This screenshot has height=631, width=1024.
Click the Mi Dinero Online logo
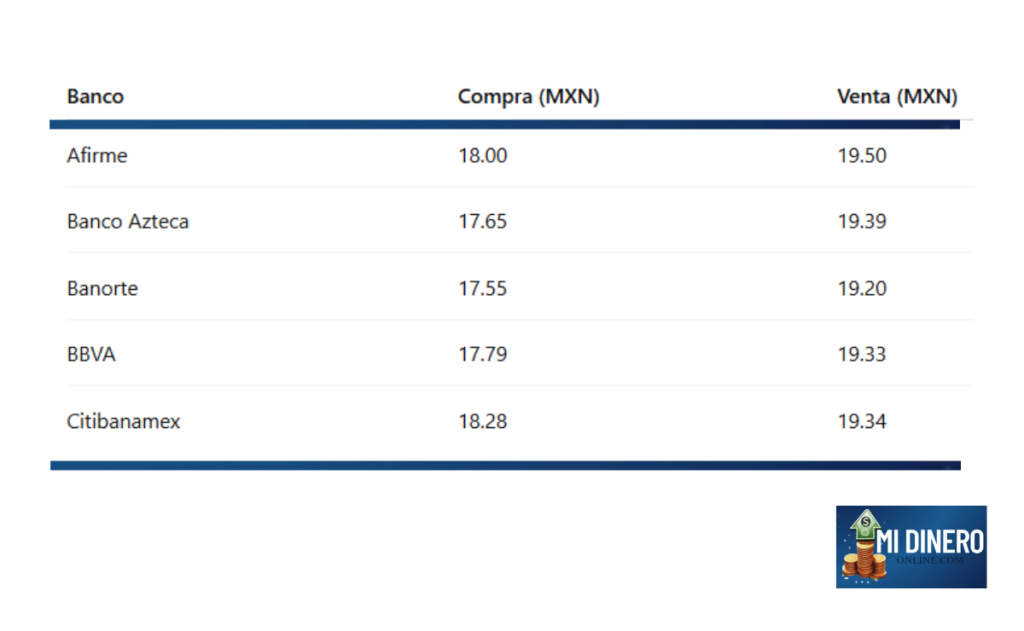click(x=911, y=547)
